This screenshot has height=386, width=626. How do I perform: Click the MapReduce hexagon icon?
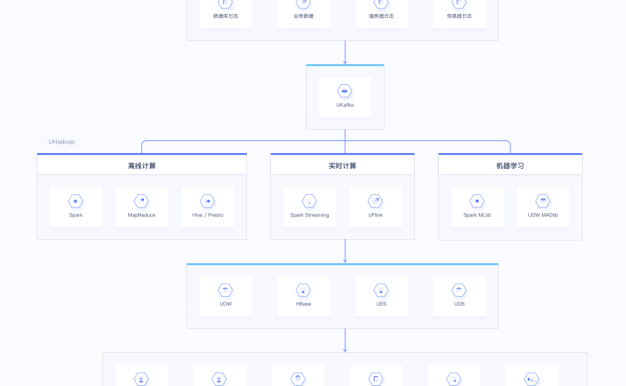141,201
